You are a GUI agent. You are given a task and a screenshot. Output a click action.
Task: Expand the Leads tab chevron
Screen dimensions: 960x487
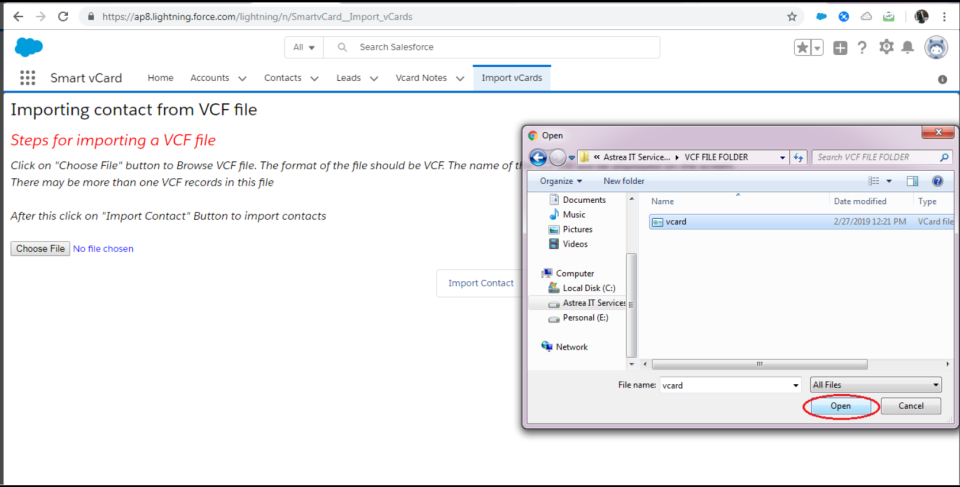(x=374, y=78)
